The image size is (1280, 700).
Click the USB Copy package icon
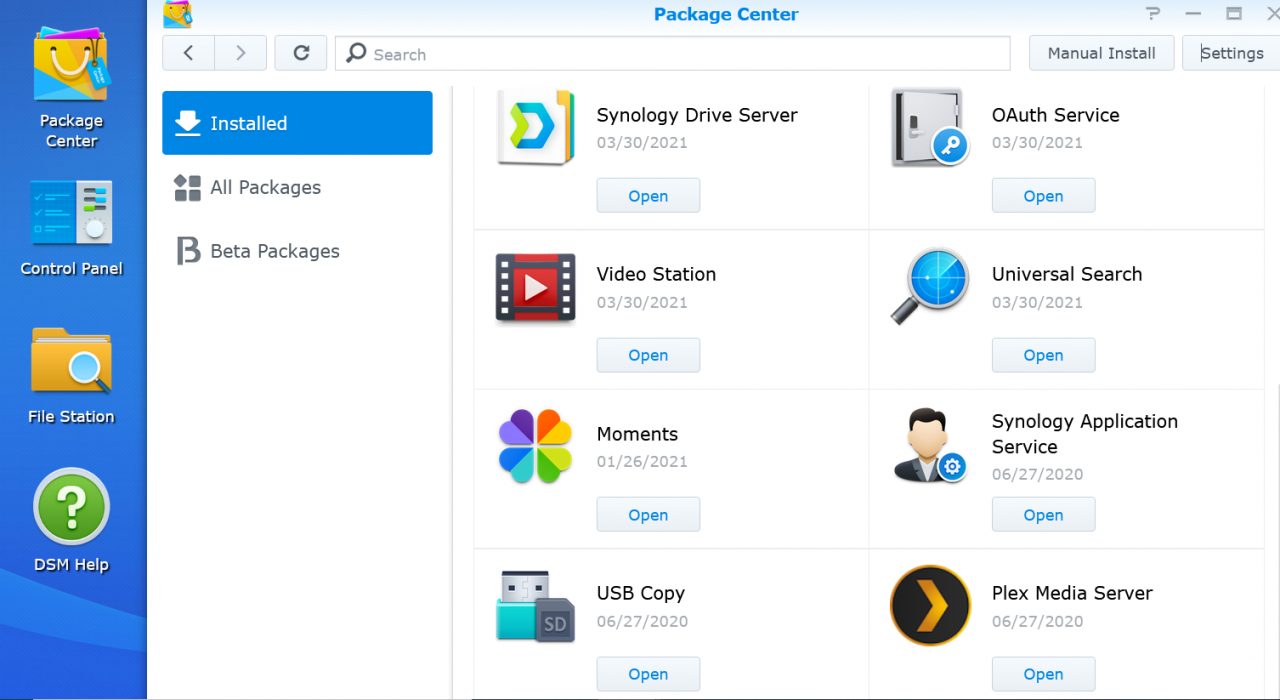click(x=536, y=606)
